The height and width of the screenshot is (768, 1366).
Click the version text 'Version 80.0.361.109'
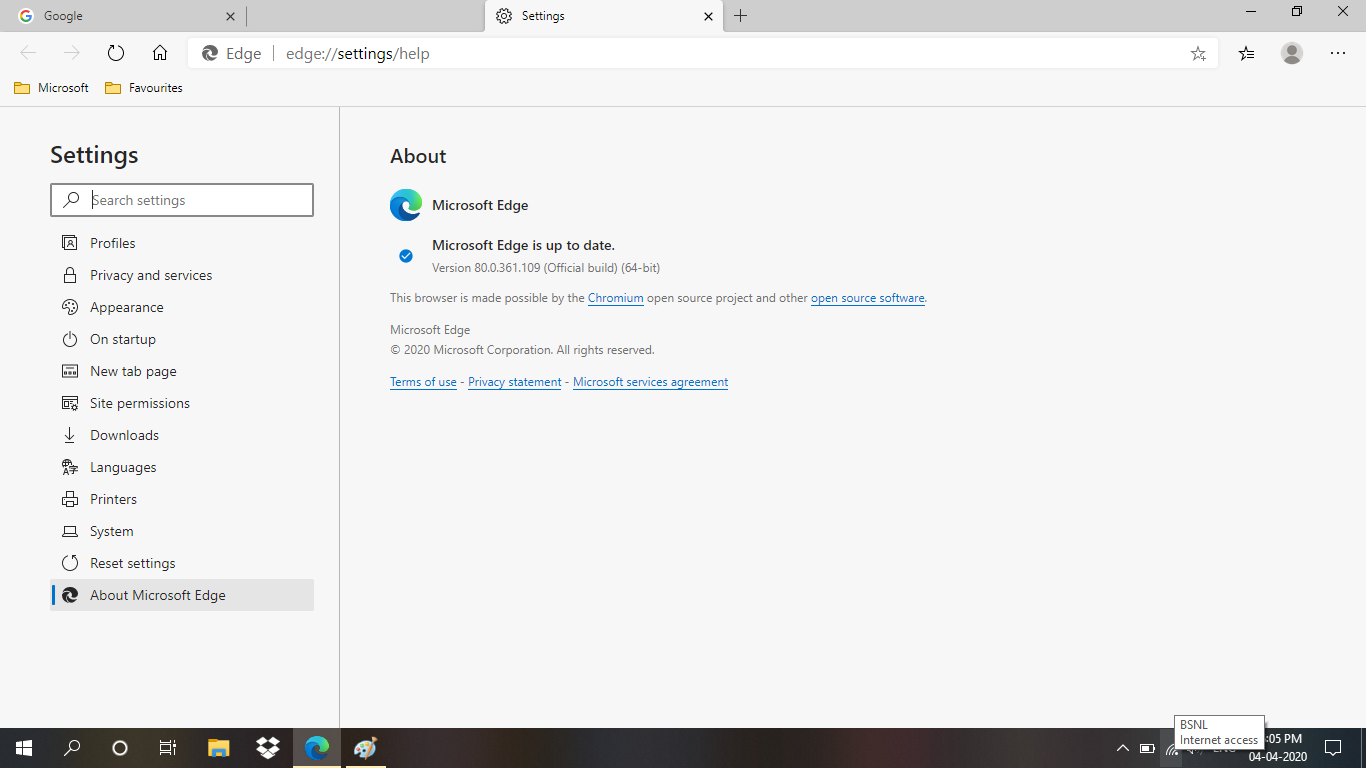[486, 268]
